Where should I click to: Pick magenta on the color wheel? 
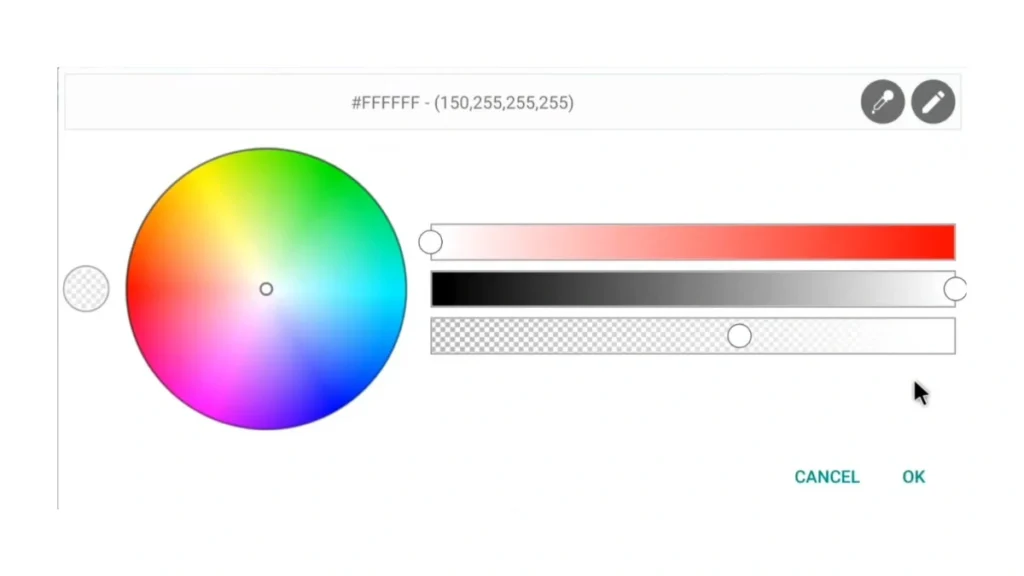tap(204, 398)
